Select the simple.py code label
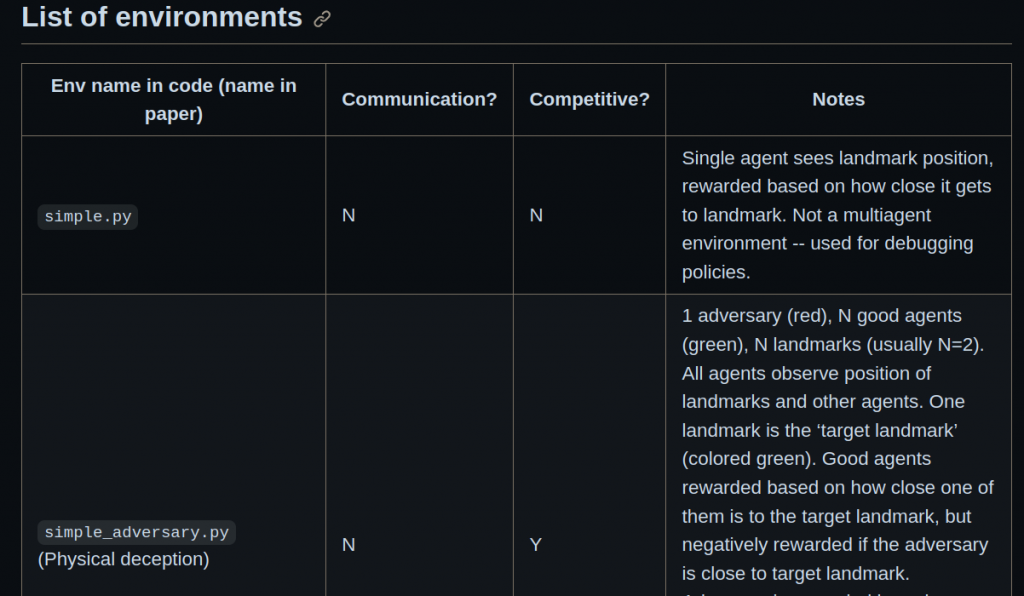Image resolution: width=1024 pixels, height=596 pixels. pyautogui.click(x=88, y=217)
